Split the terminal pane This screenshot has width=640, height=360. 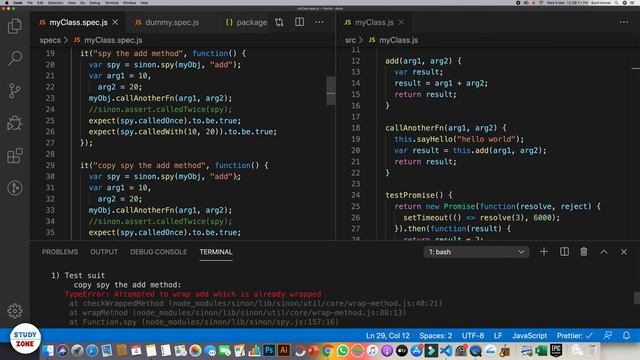coord(564,252)
